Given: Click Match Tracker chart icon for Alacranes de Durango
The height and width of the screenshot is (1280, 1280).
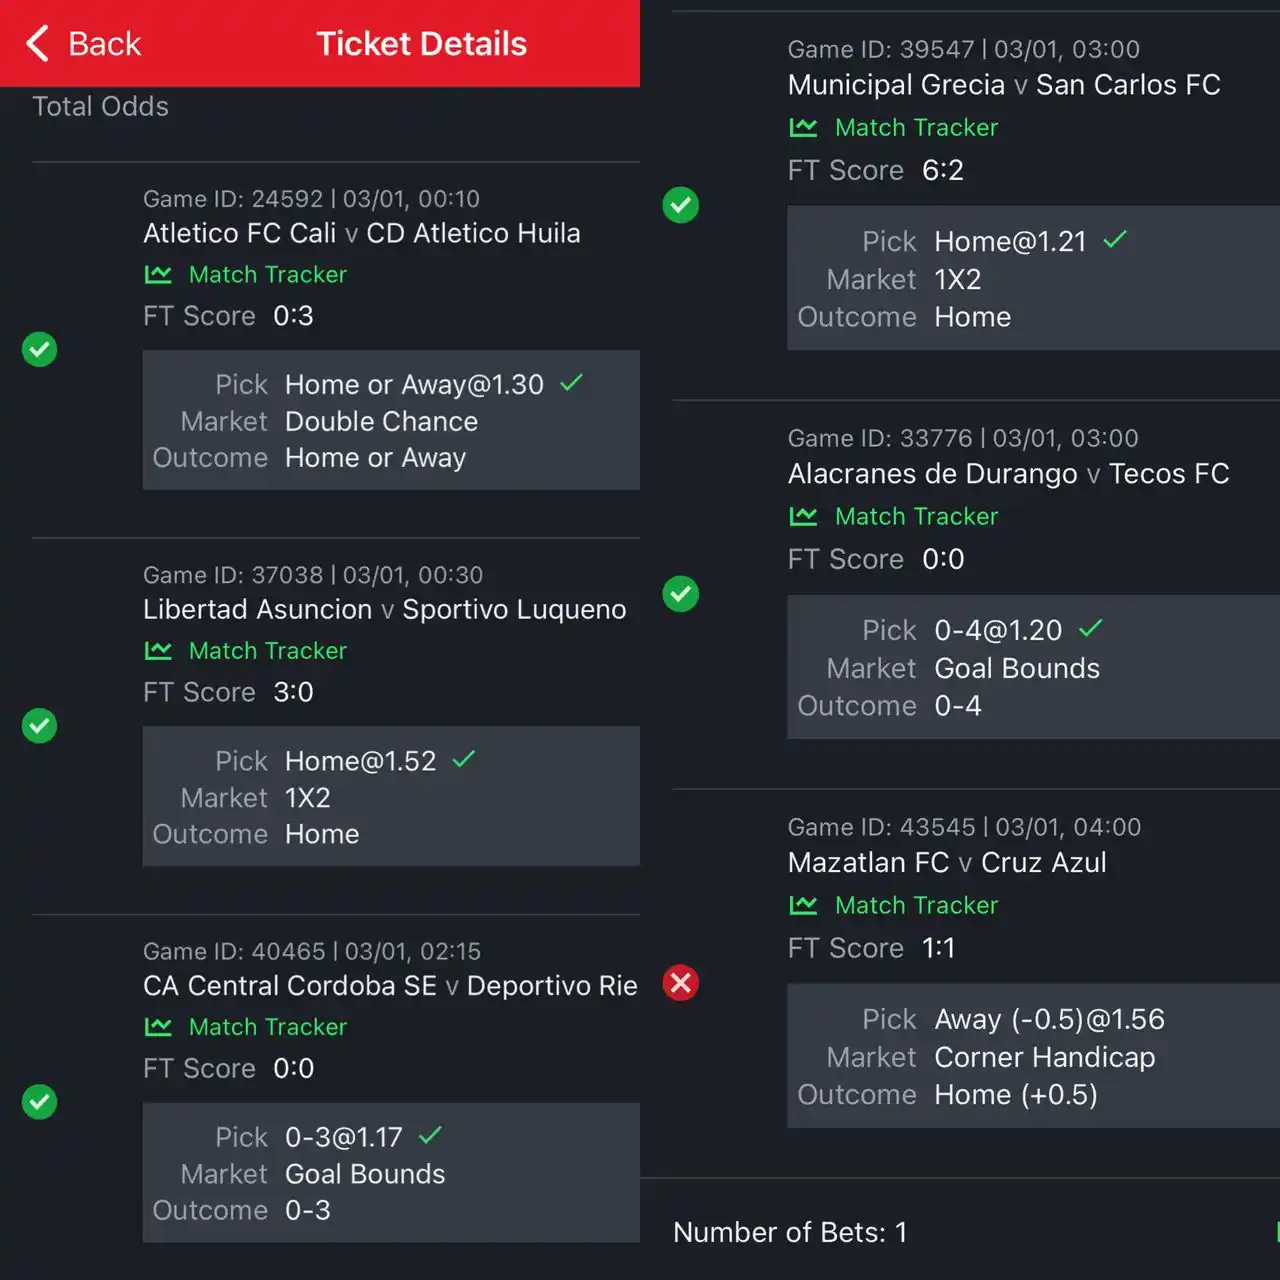Looking at the screenshot, I should tap(803, 517).
